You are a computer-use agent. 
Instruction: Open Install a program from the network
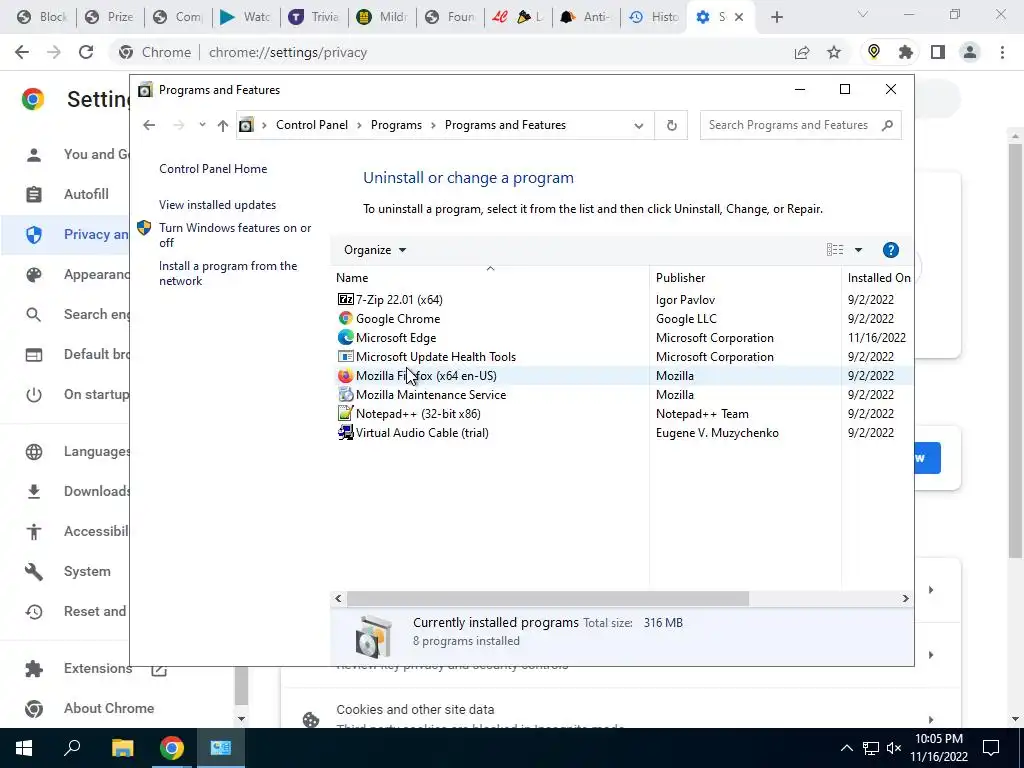(228, 273)
